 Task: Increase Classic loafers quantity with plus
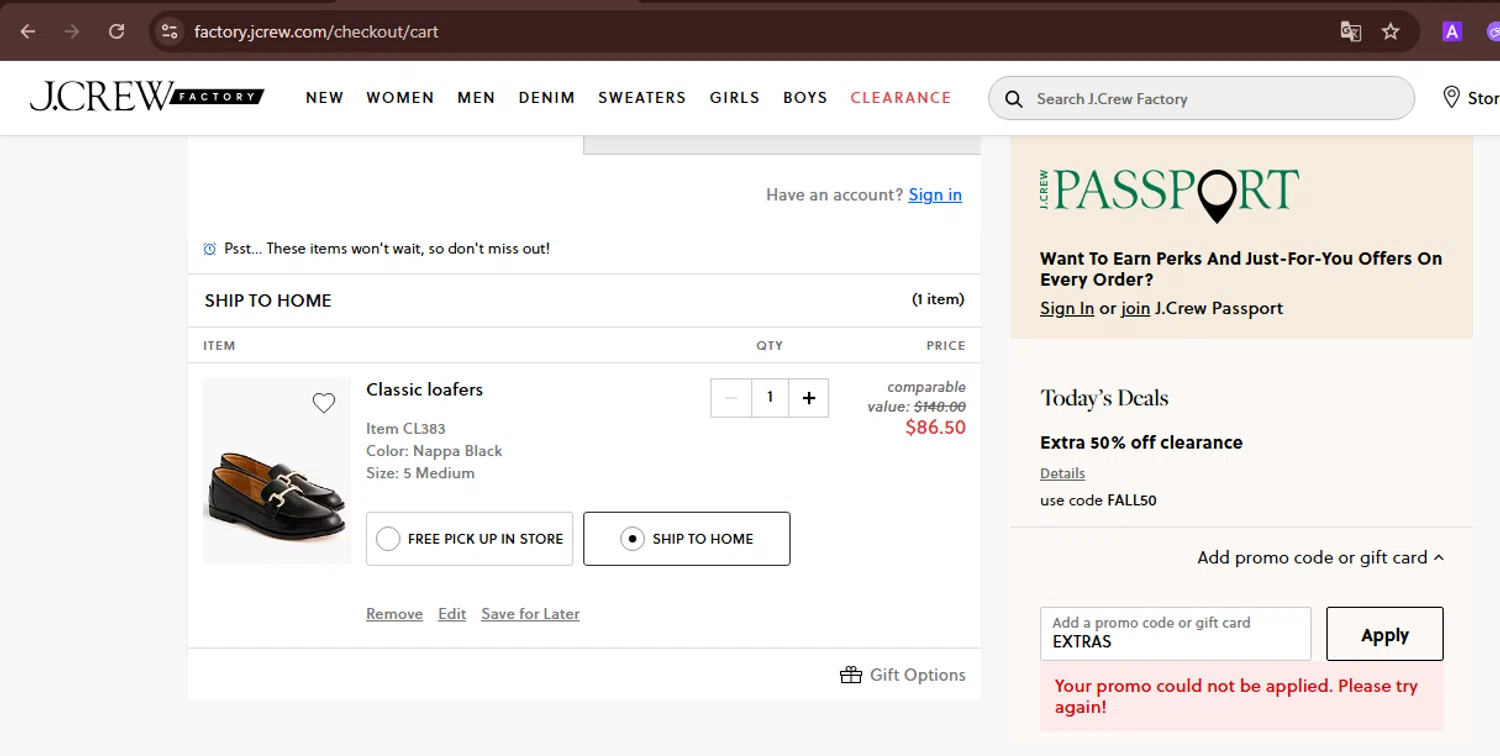pyautogui.click(x=808, y=398)
